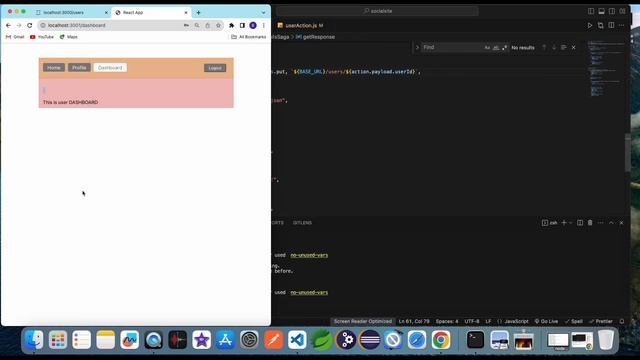Click the "This is user DASHBOARD" text
Screen dimensions: 640x360
pyautogui.click(x=70, y=102)
